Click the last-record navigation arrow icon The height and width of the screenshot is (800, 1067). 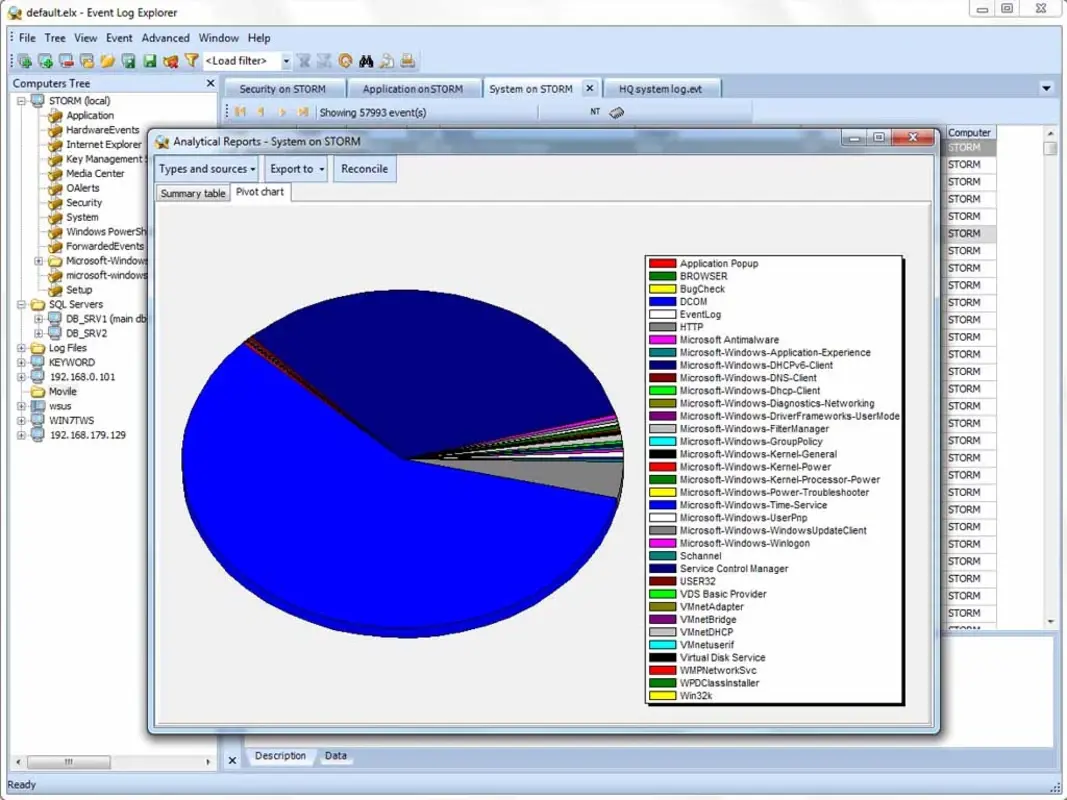(x=301, y=112)
